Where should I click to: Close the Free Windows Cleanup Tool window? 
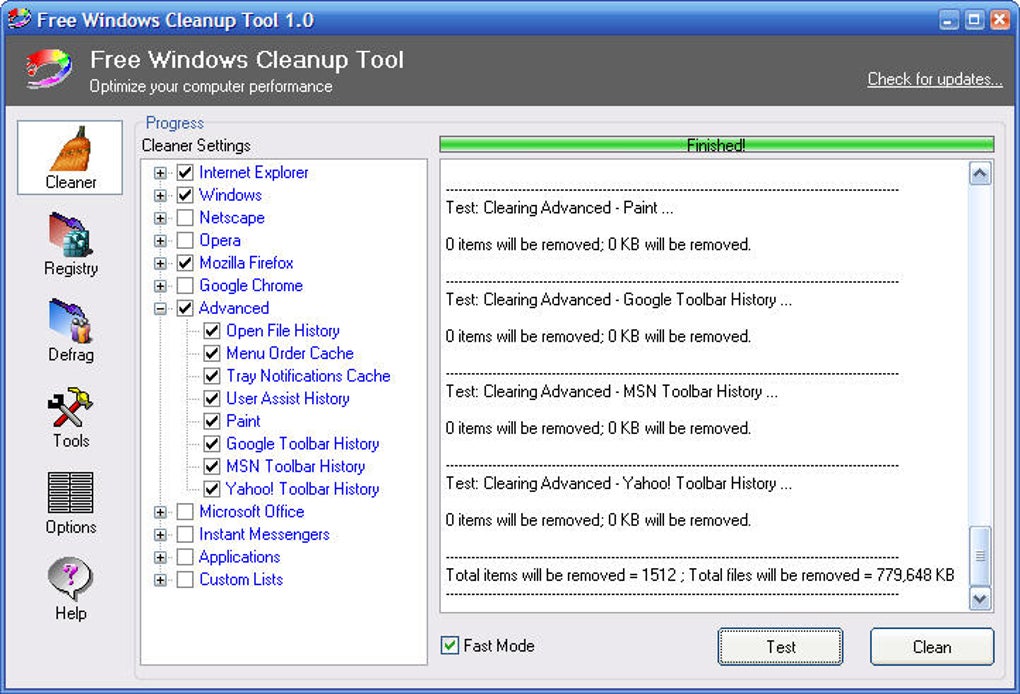(999, 20)
